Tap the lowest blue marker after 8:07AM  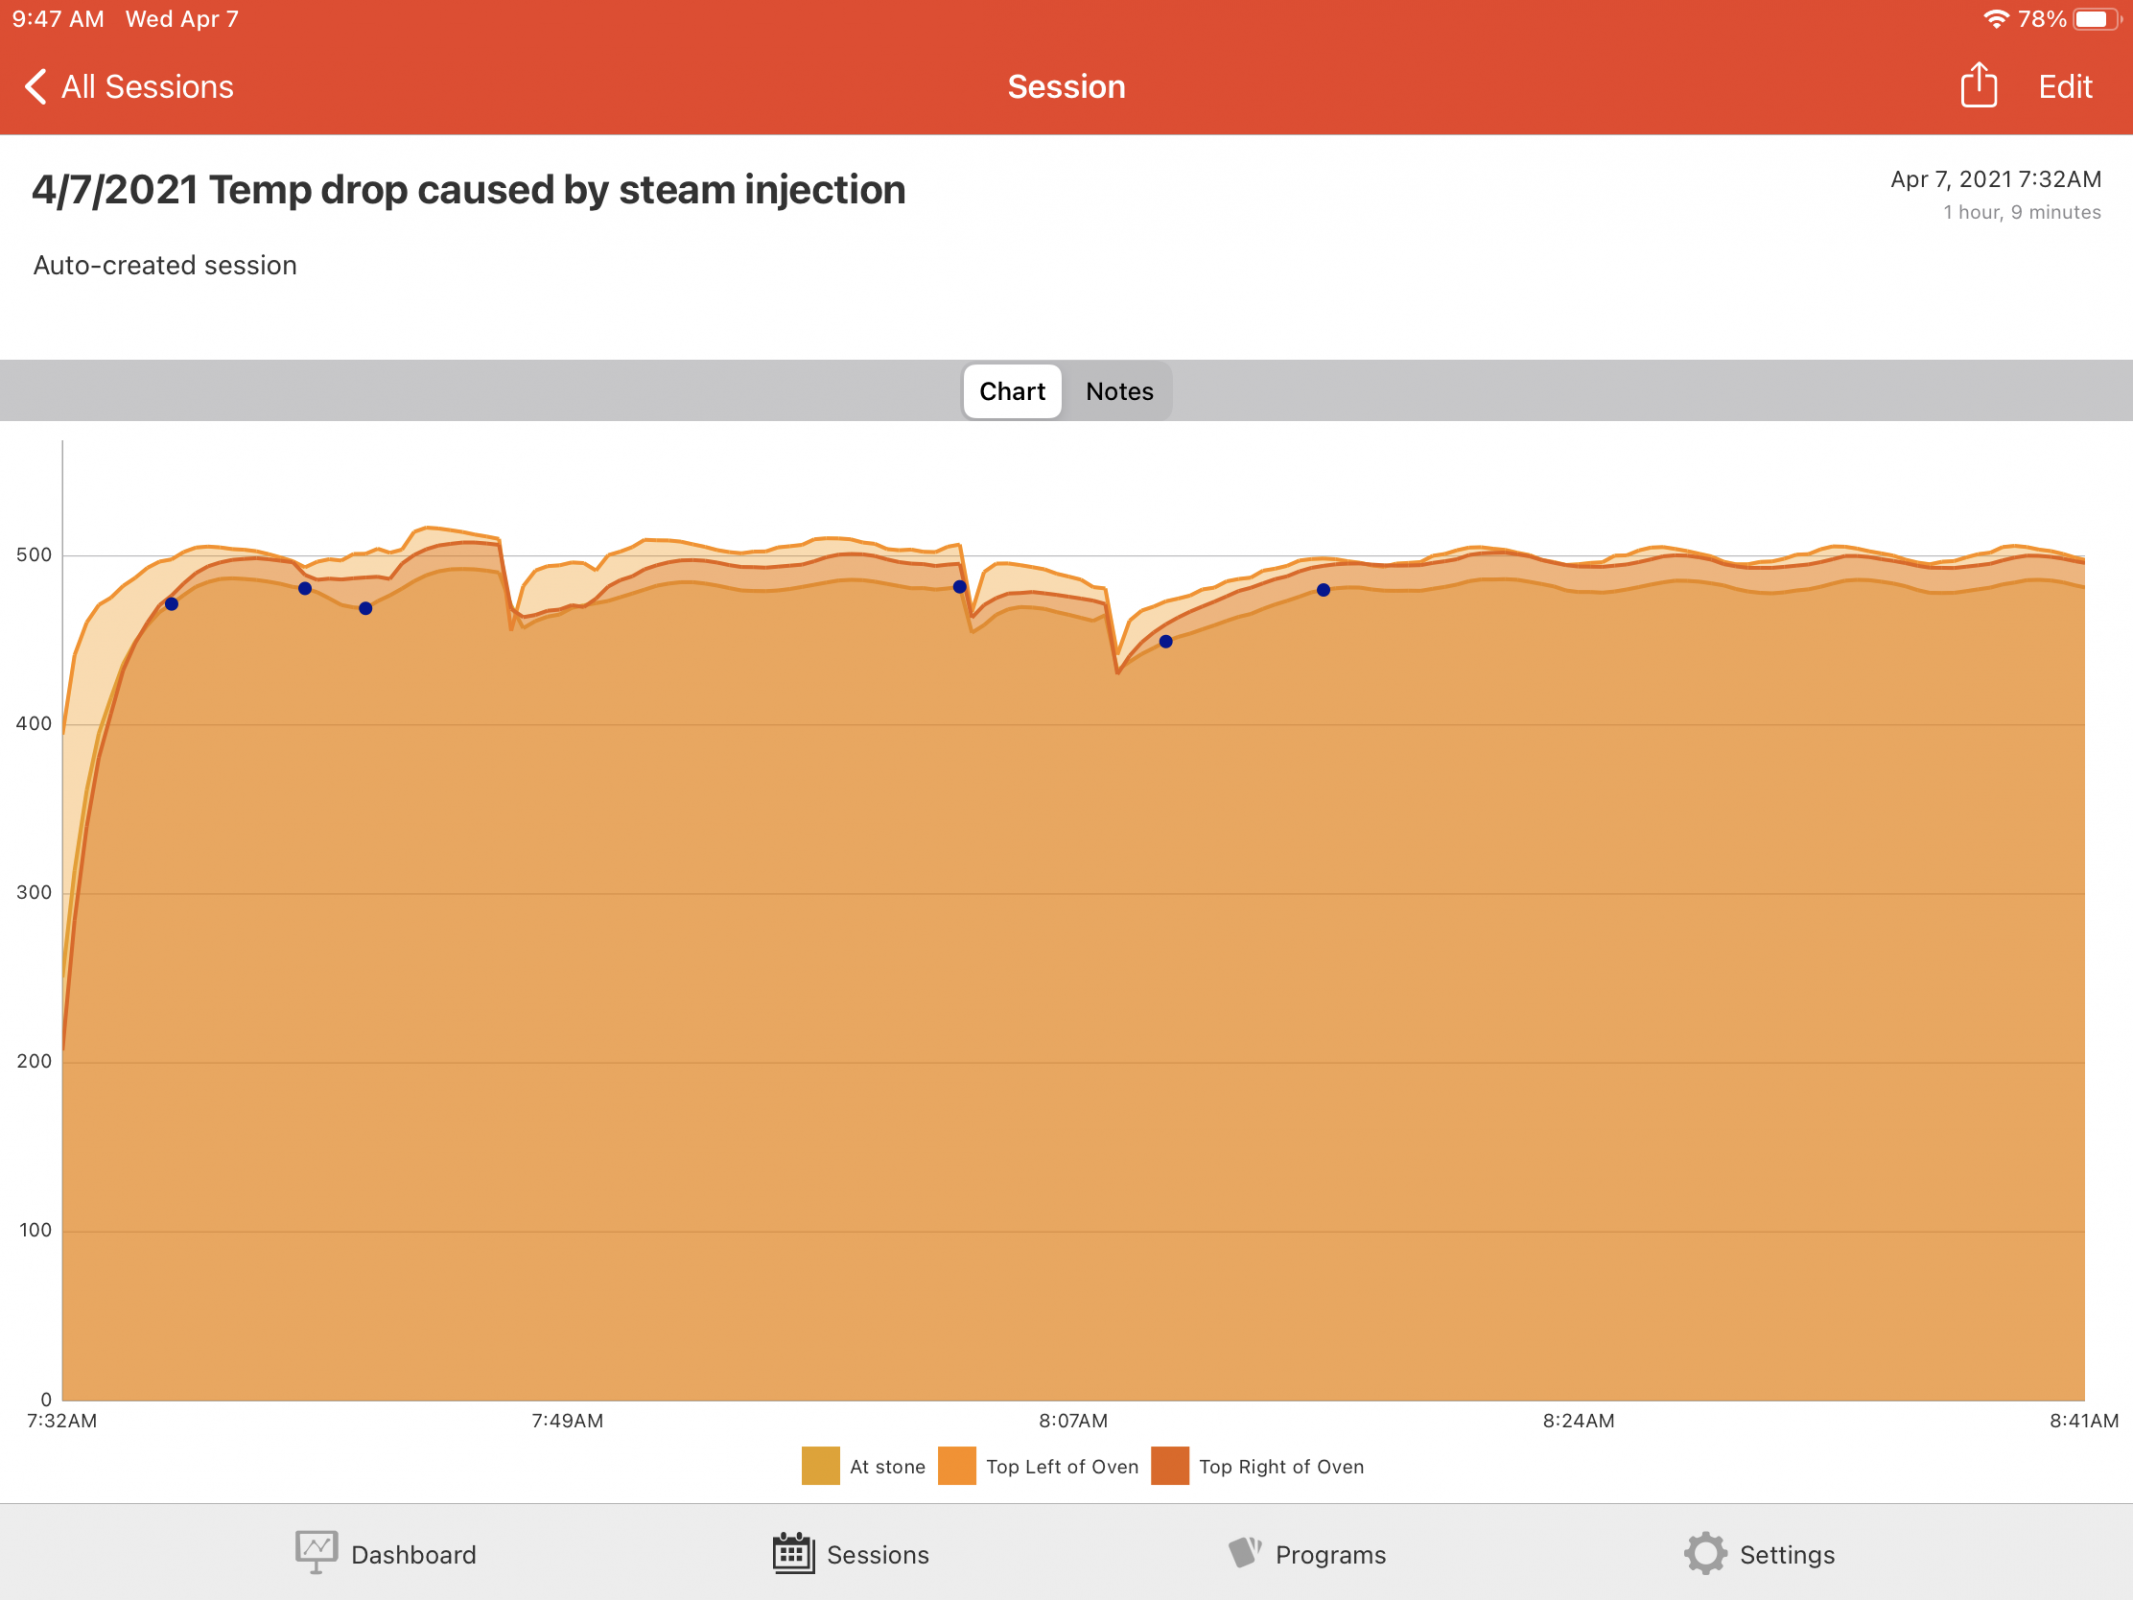pyautogui.click(x=1165, y=642)
